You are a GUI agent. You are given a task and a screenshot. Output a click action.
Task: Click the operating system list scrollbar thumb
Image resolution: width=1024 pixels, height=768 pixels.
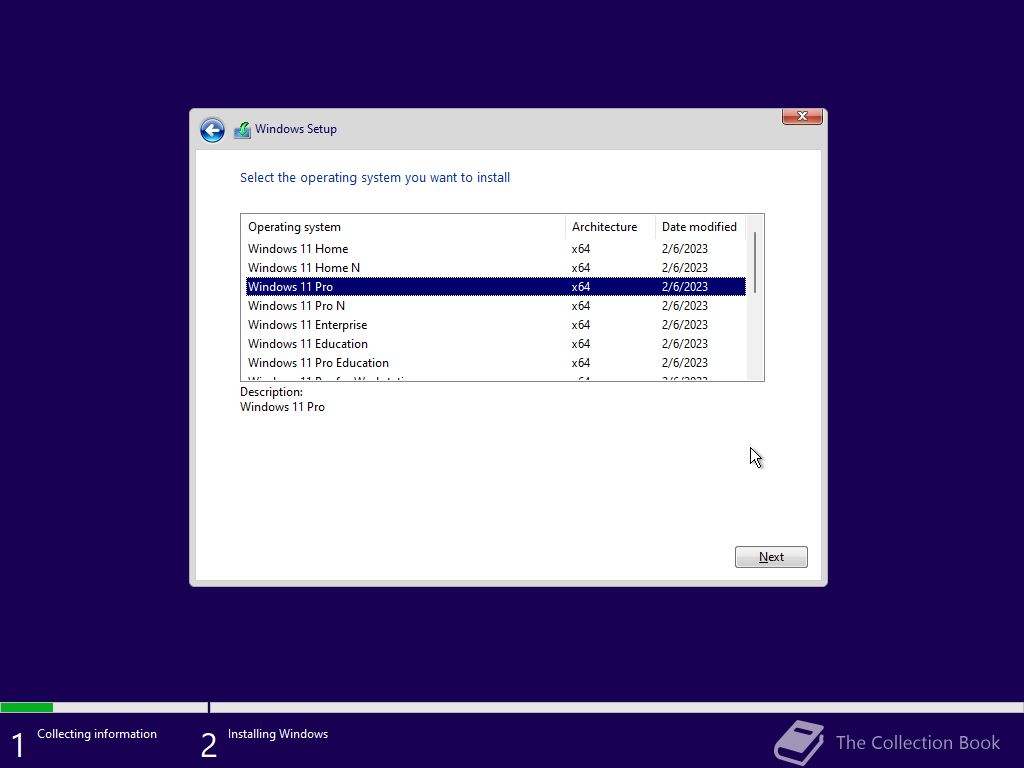[755, 262]
